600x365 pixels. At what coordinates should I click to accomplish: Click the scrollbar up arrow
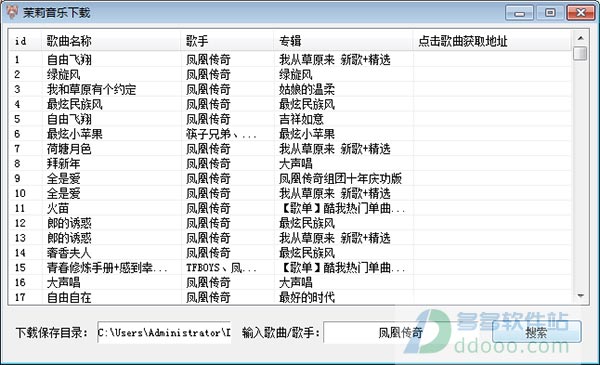(x=580, y=38)
